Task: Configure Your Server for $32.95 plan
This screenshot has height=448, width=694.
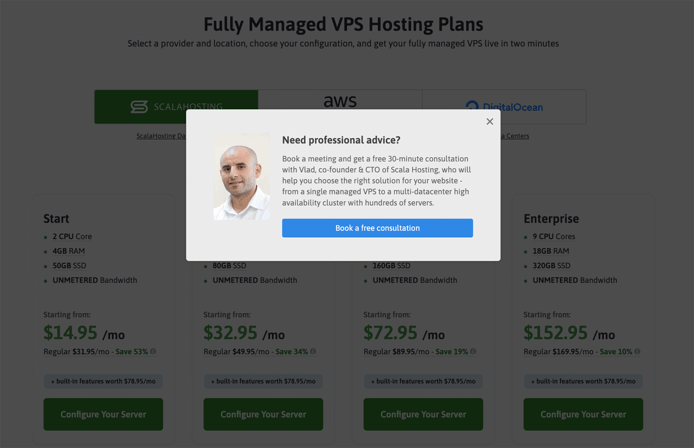Action: [x=263, y=414]
